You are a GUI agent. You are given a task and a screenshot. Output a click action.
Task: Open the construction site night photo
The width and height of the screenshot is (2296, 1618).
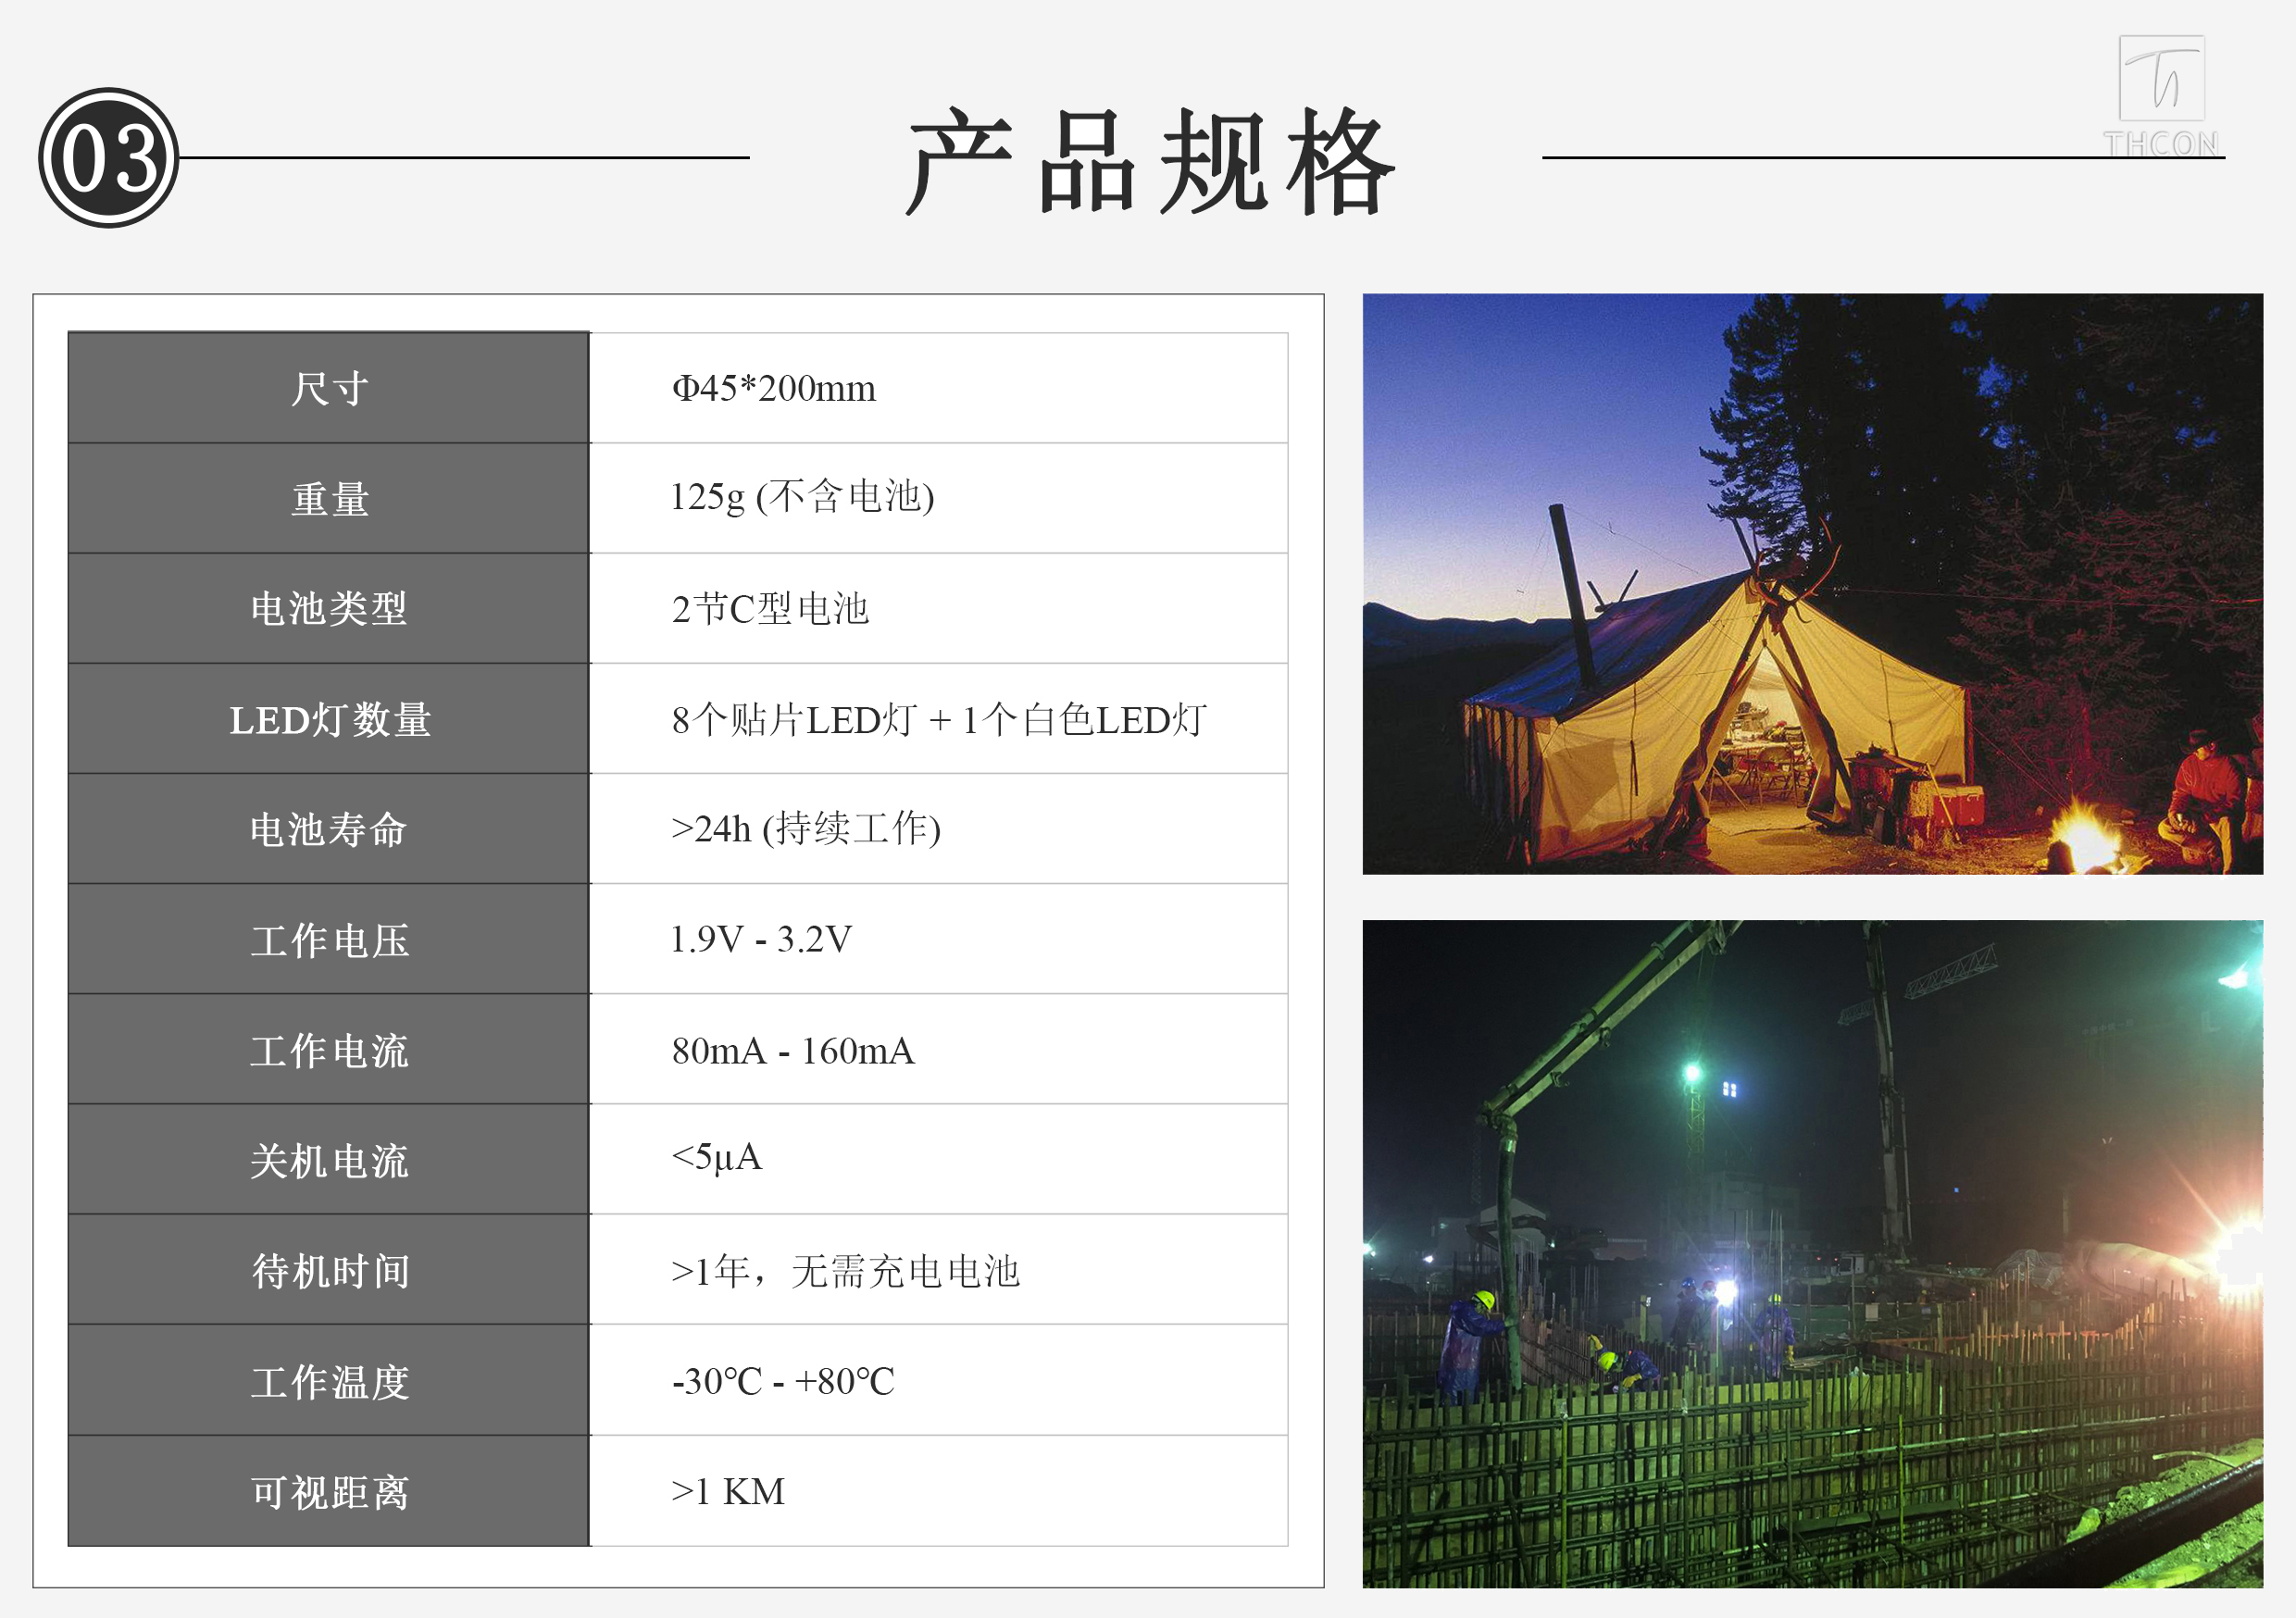(1811, 1252)
